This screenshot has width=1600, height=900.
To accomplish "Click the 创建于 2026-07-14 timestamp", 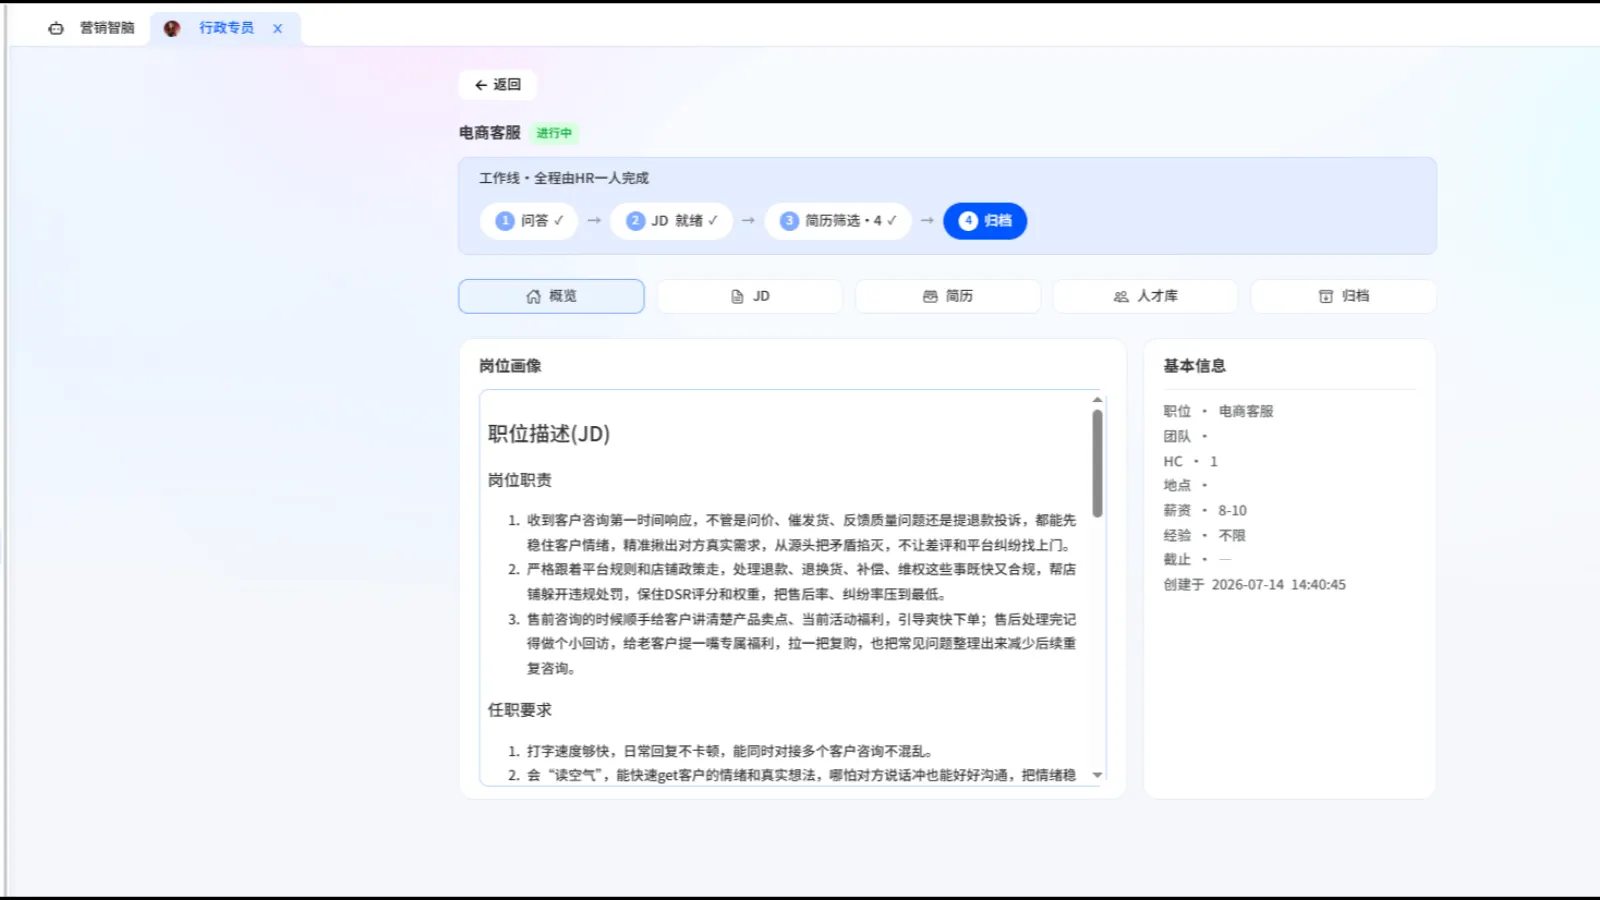I will point(1255,585).
